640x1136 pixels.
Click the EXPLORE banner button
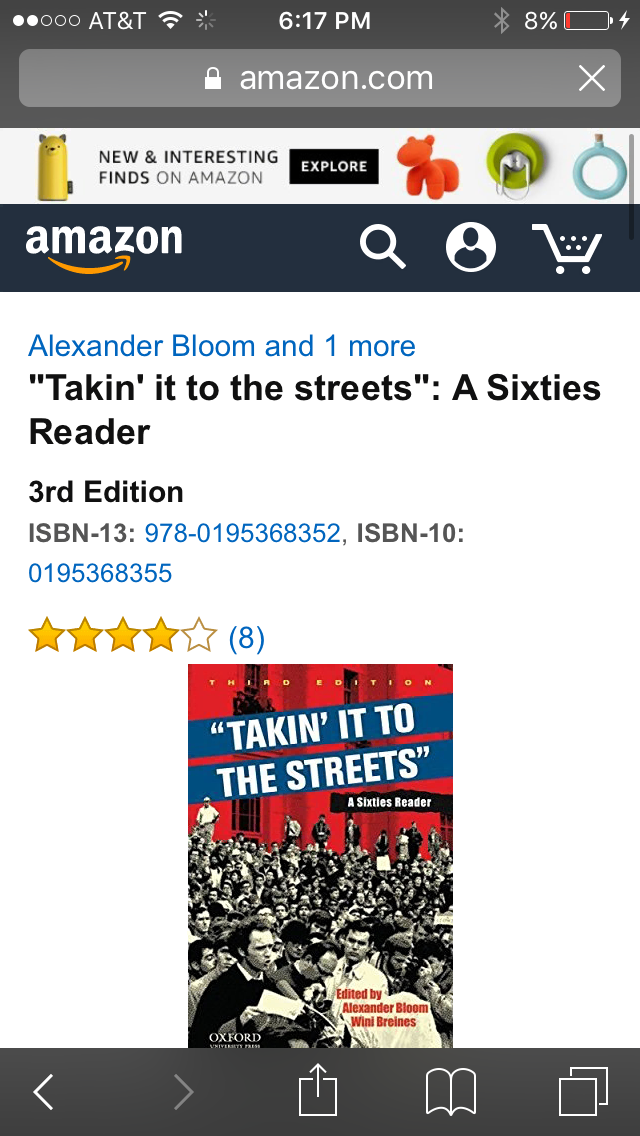pos(334,167)
